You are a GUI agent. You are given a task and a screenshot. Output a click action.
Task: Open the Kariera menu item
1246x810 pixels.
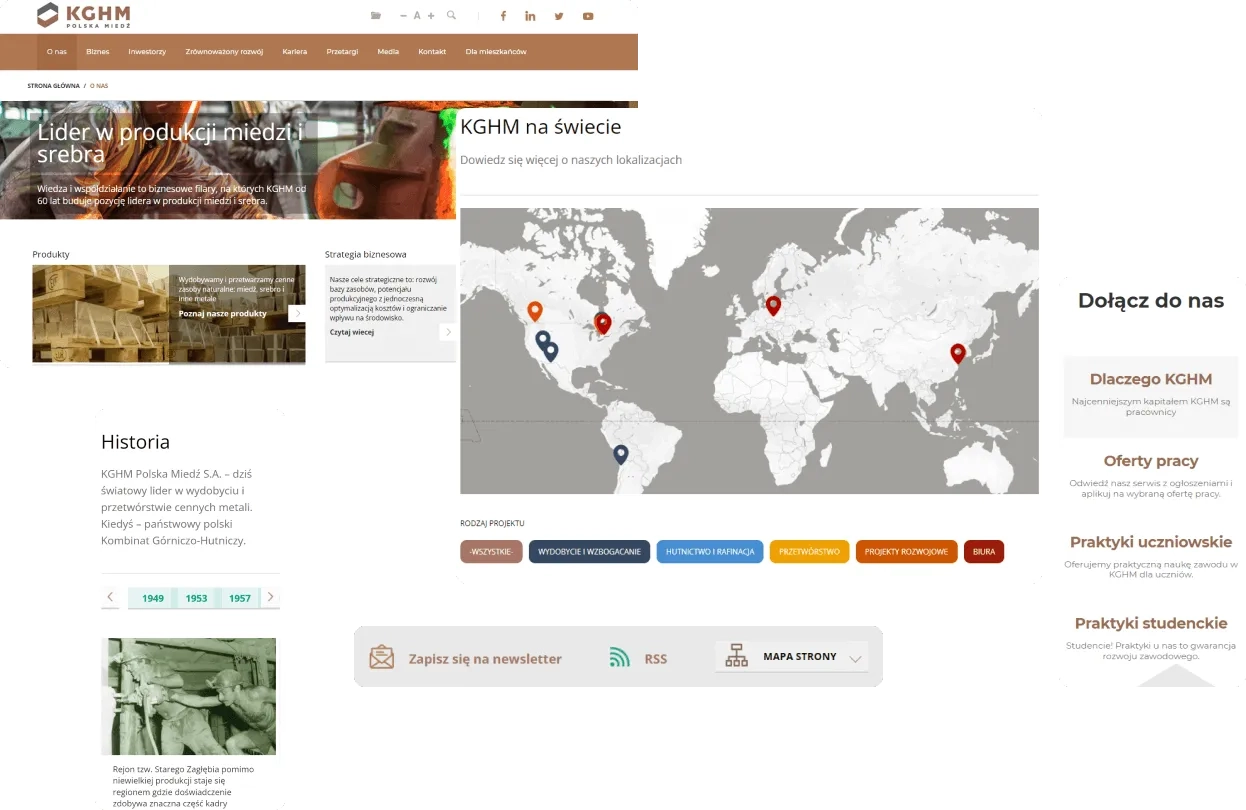pyautogui.click(x=294, y=52)
